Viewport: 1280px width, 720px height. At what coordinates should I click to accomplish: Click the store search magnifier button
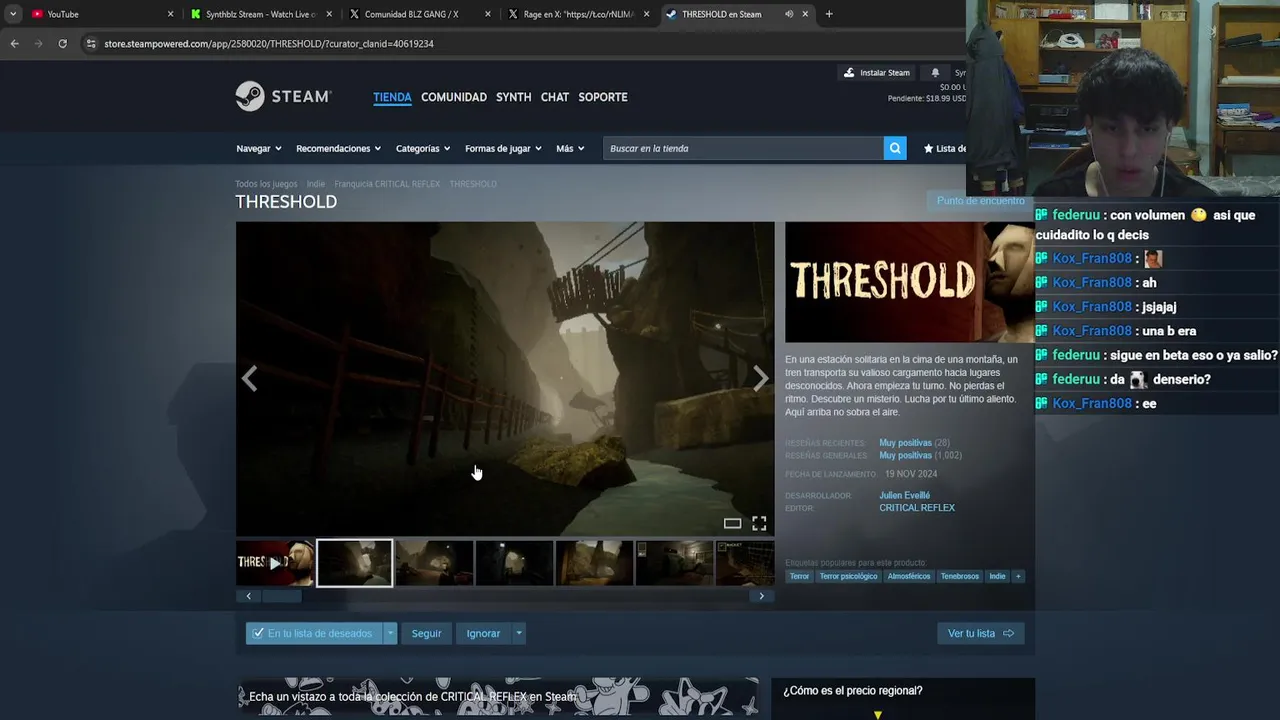click(895, 148)
